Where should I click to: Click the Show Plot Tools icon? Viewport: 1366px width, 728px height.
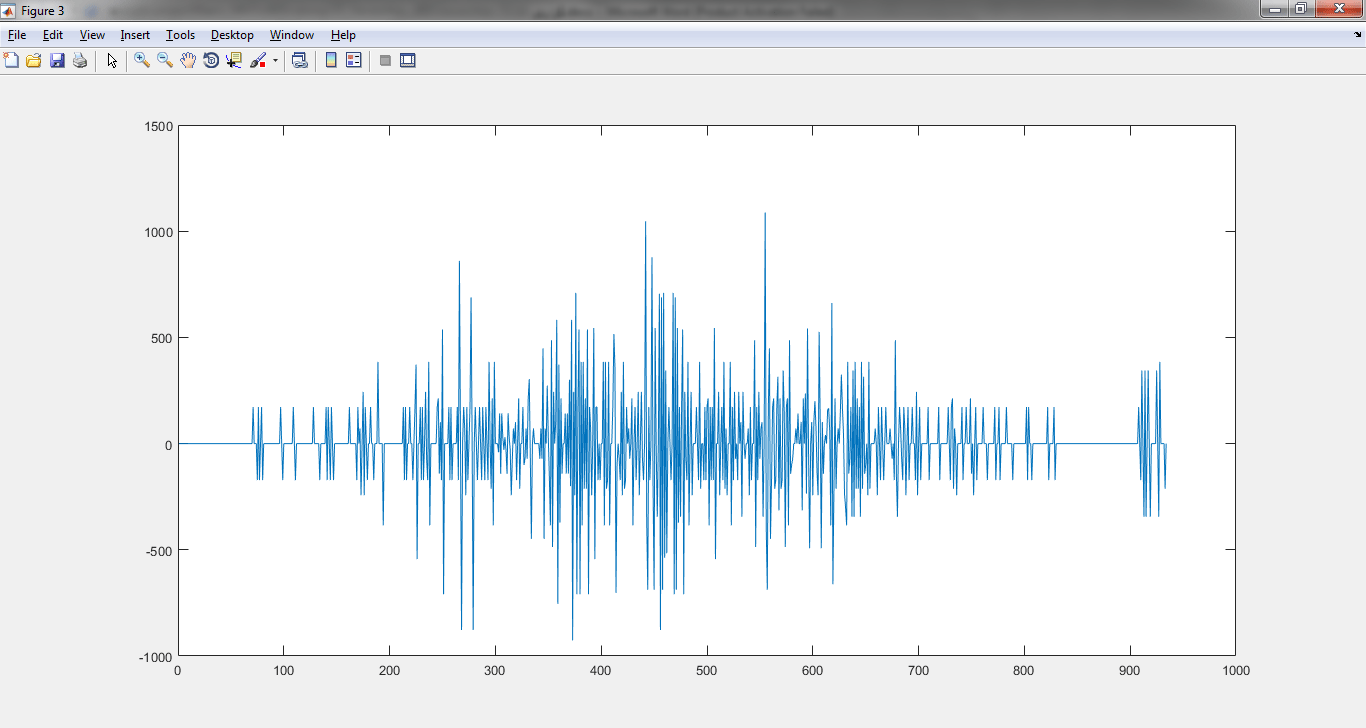pyautogui.click(x=407, y=60)
